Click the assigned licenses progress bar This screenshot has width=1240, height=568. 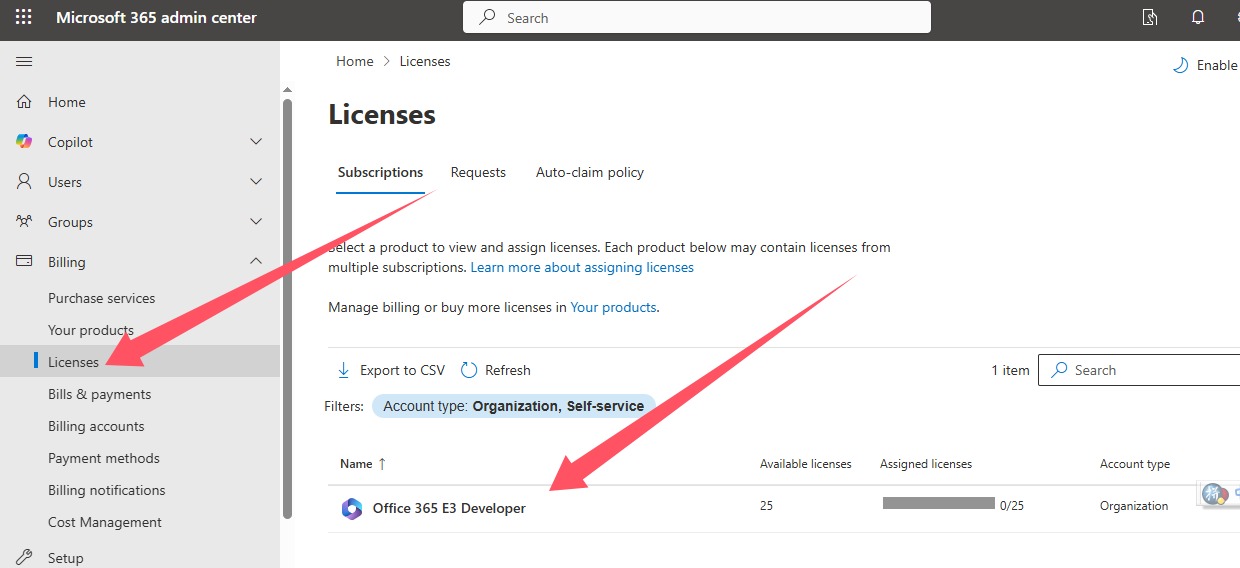tap(938, 503)
